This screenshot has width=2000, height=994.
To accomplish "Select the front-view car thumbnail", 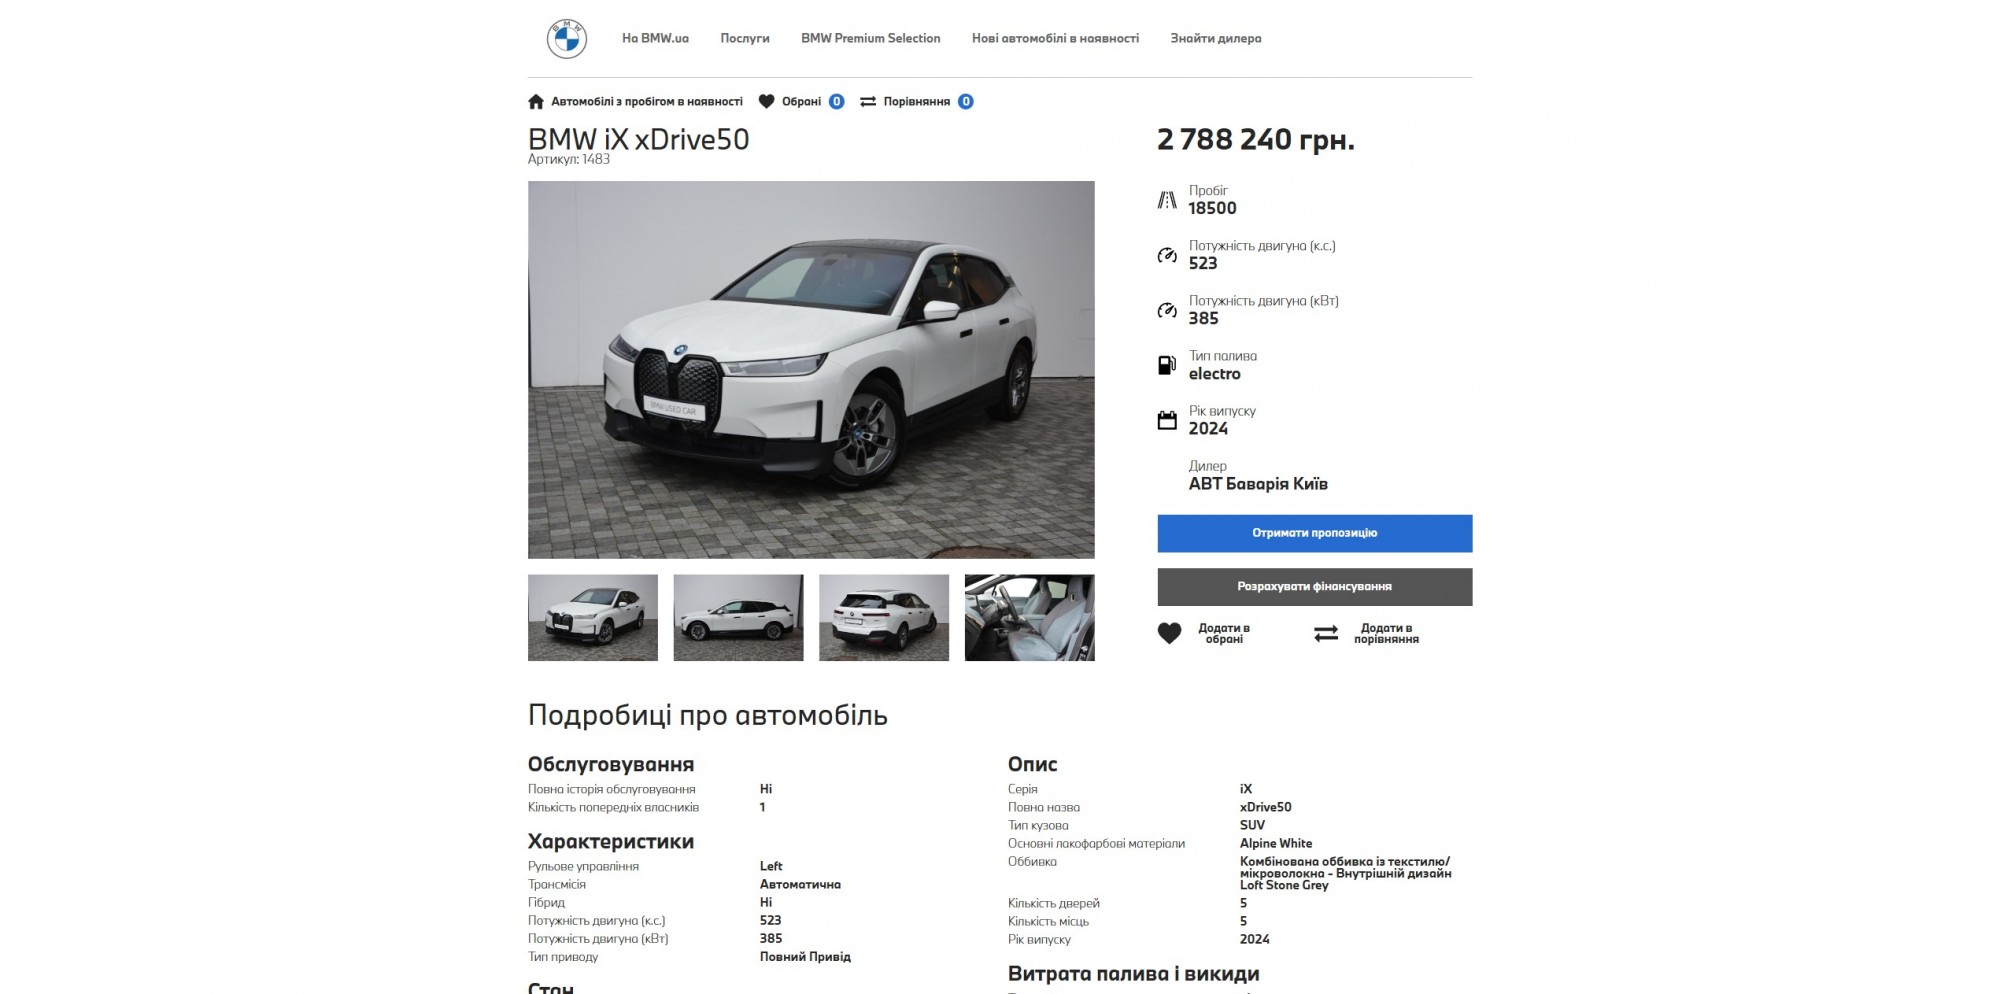I will [x=593, y=618].
